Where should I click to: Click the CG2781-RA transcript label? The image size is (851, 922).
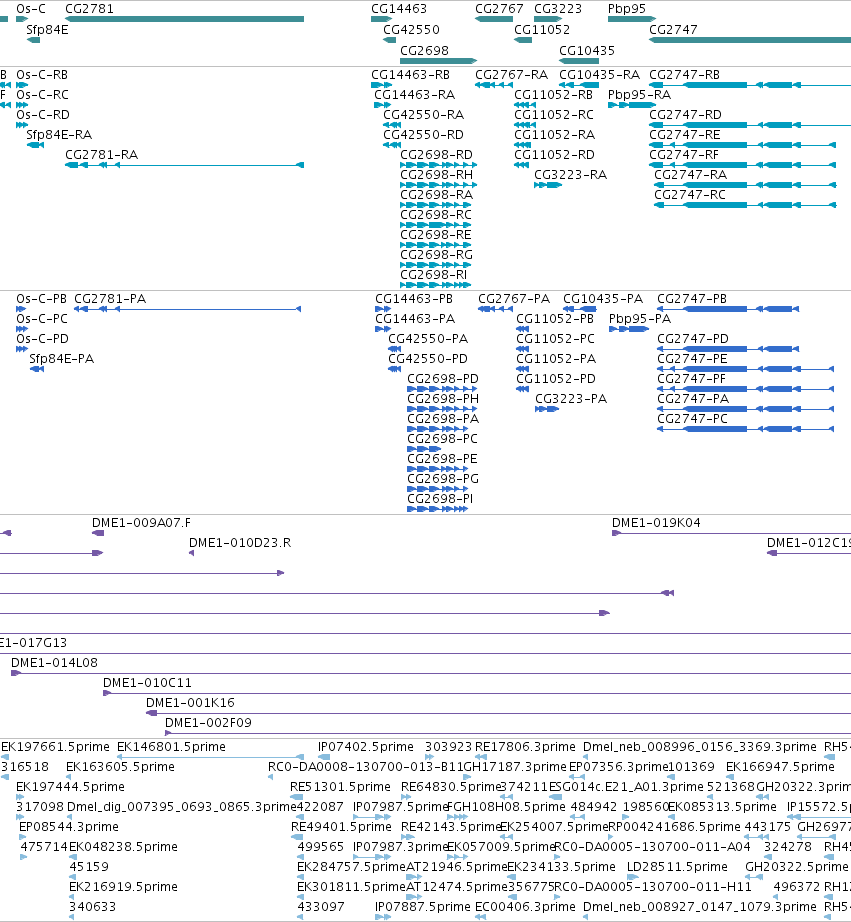pos(101,155)
